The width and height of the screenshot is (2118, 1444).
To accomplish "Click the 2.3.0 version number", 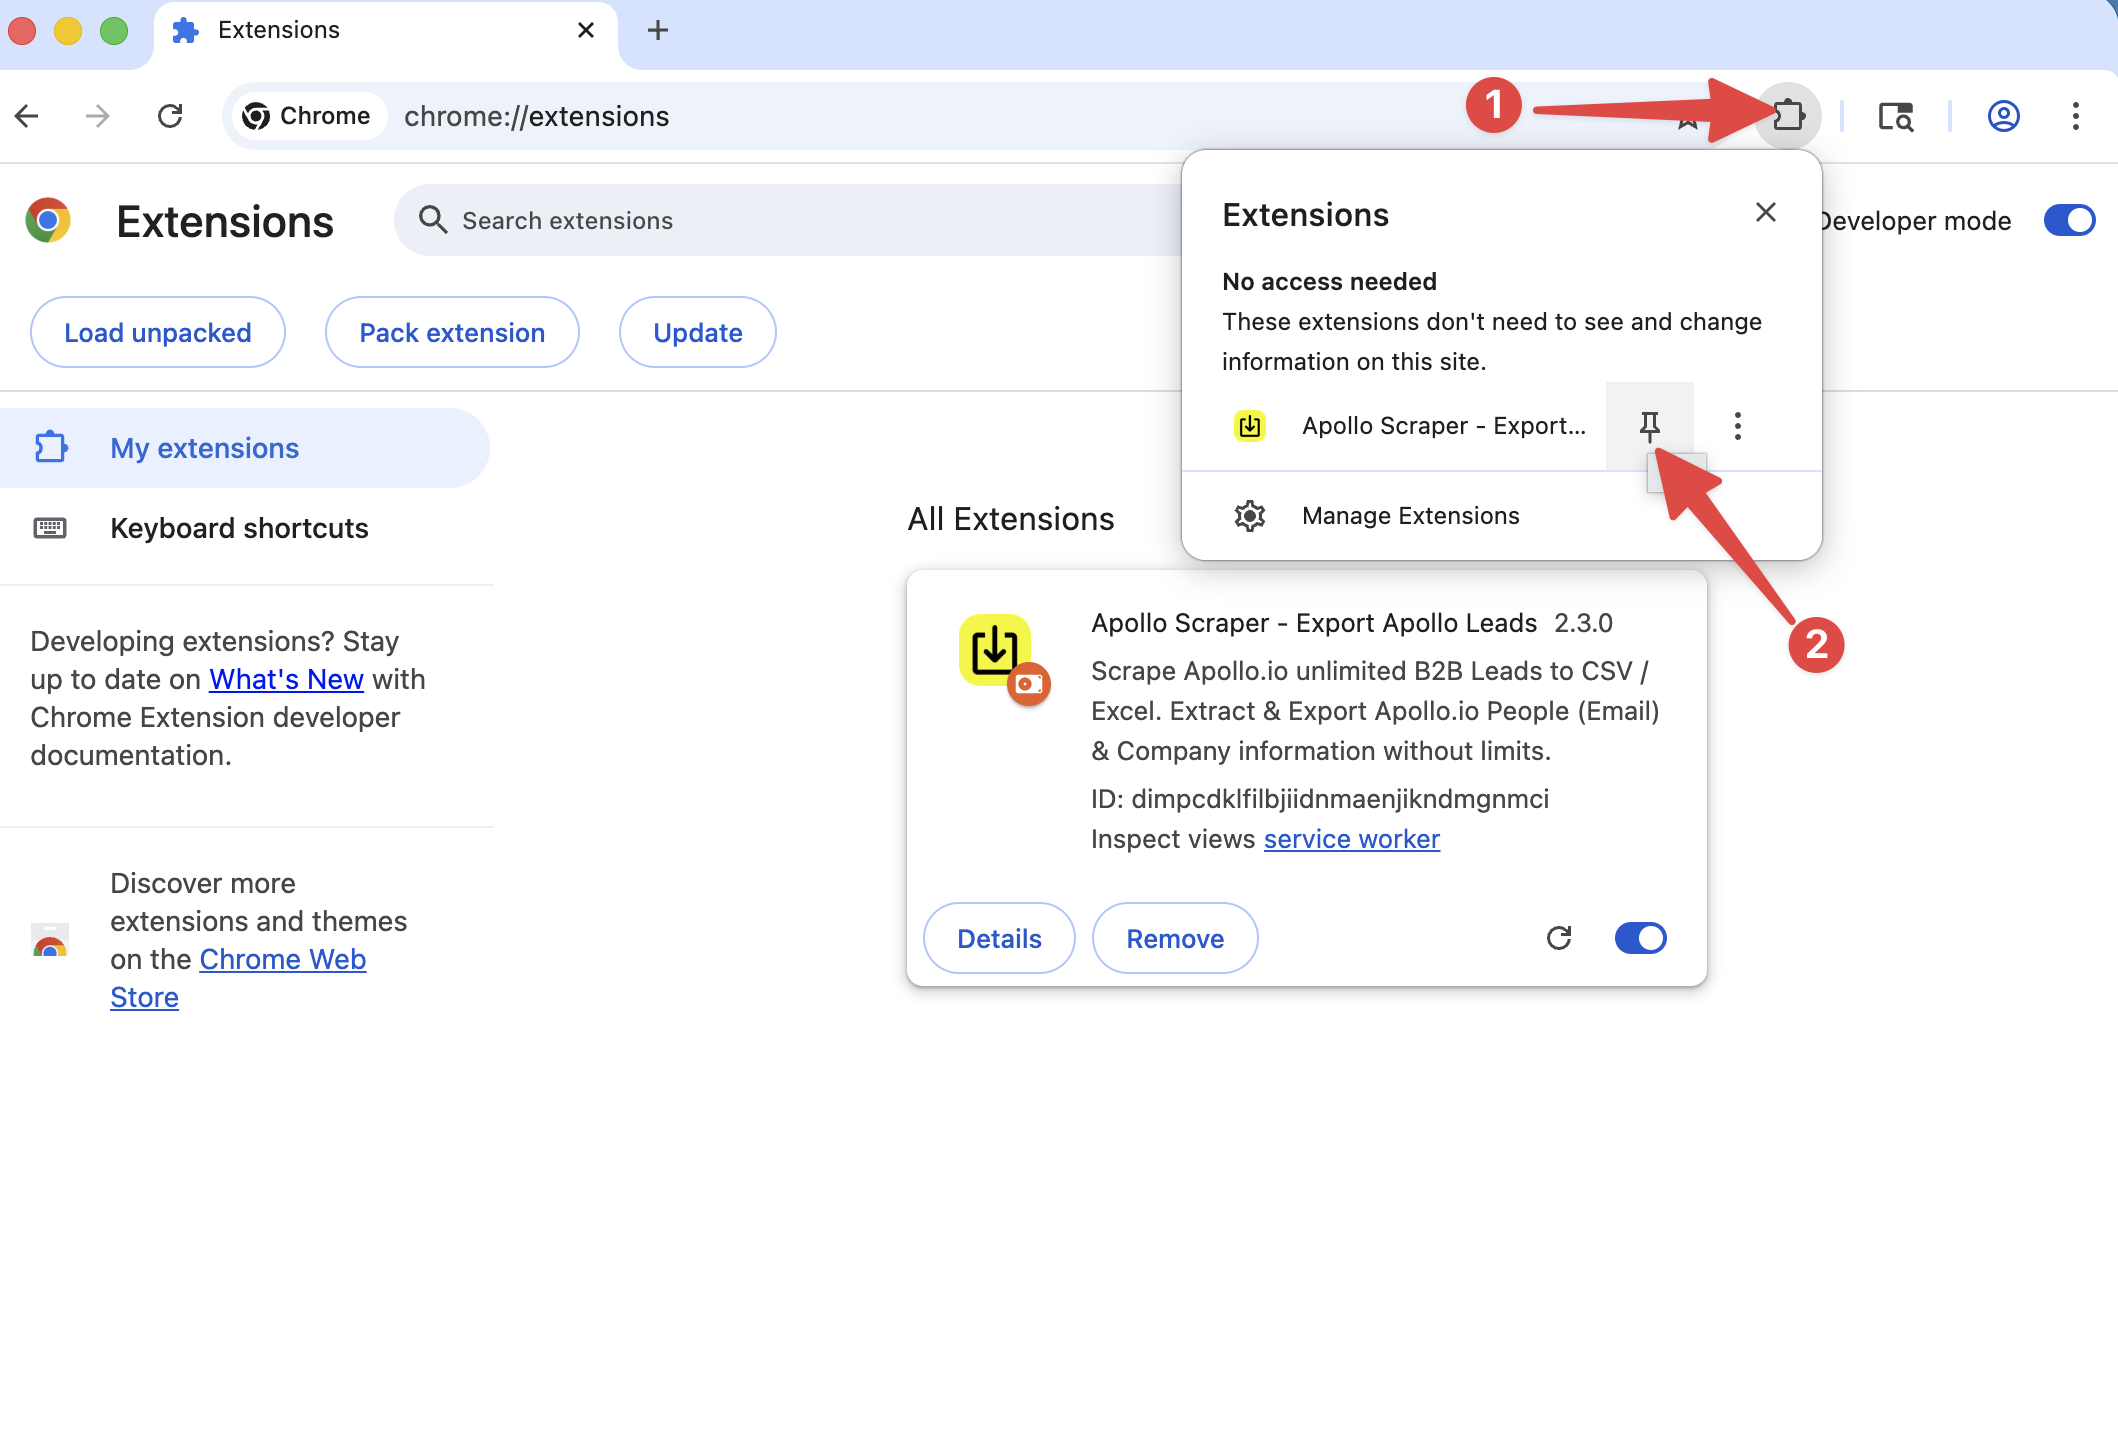I will (1583, 623).
